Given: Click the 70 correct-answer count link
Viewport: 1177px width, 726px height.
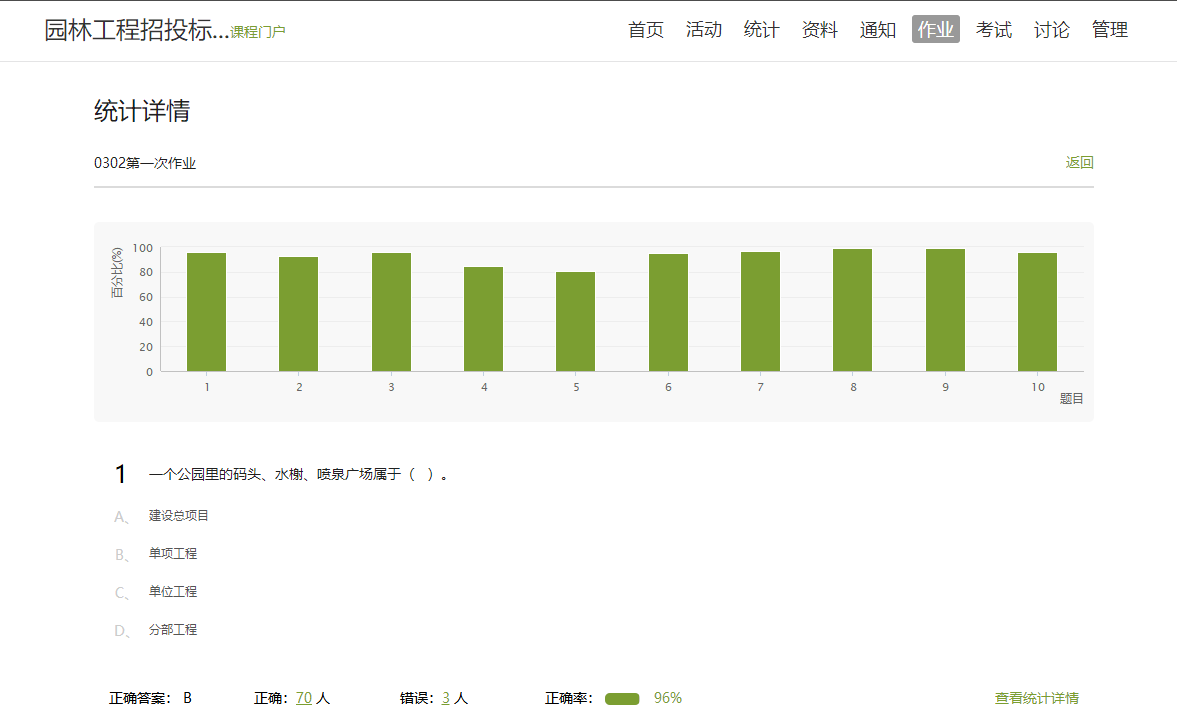Looking at the screenshot, I should (304, 698).
